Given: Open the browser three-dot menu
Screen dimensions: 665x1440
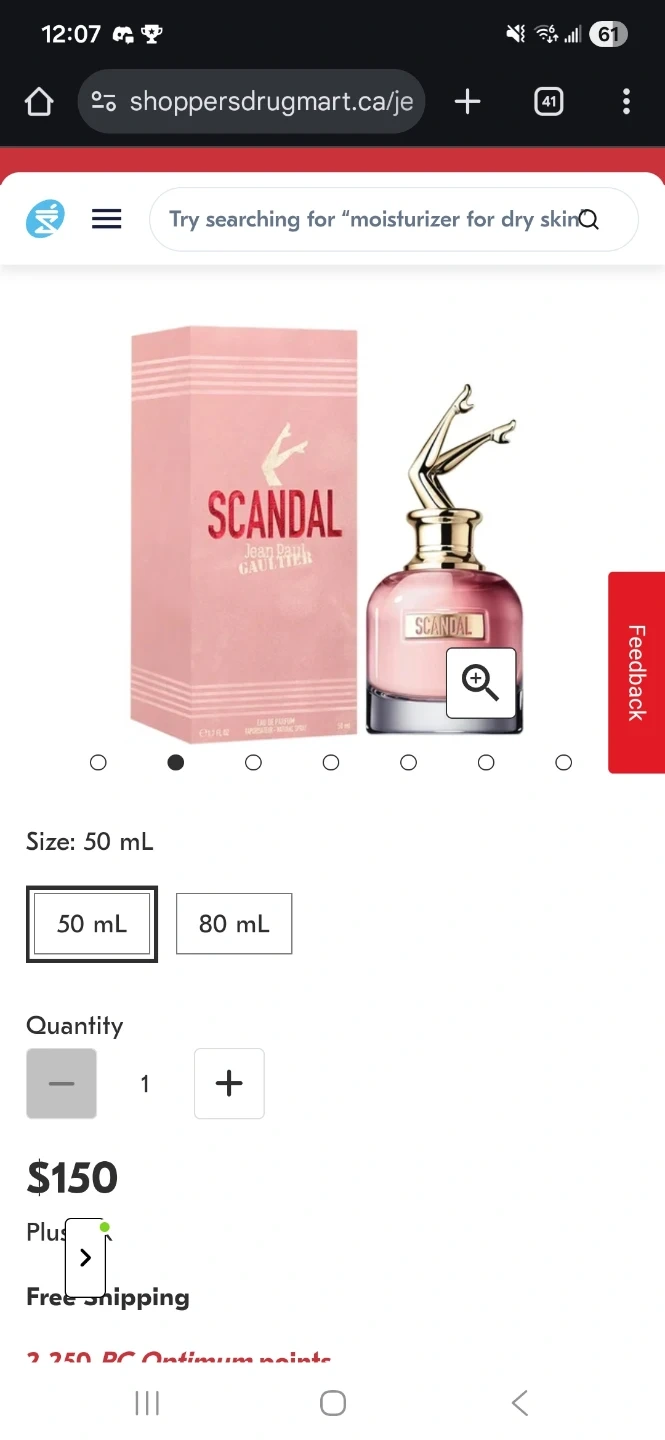Looking at the screenshot, I should [626, 101].
